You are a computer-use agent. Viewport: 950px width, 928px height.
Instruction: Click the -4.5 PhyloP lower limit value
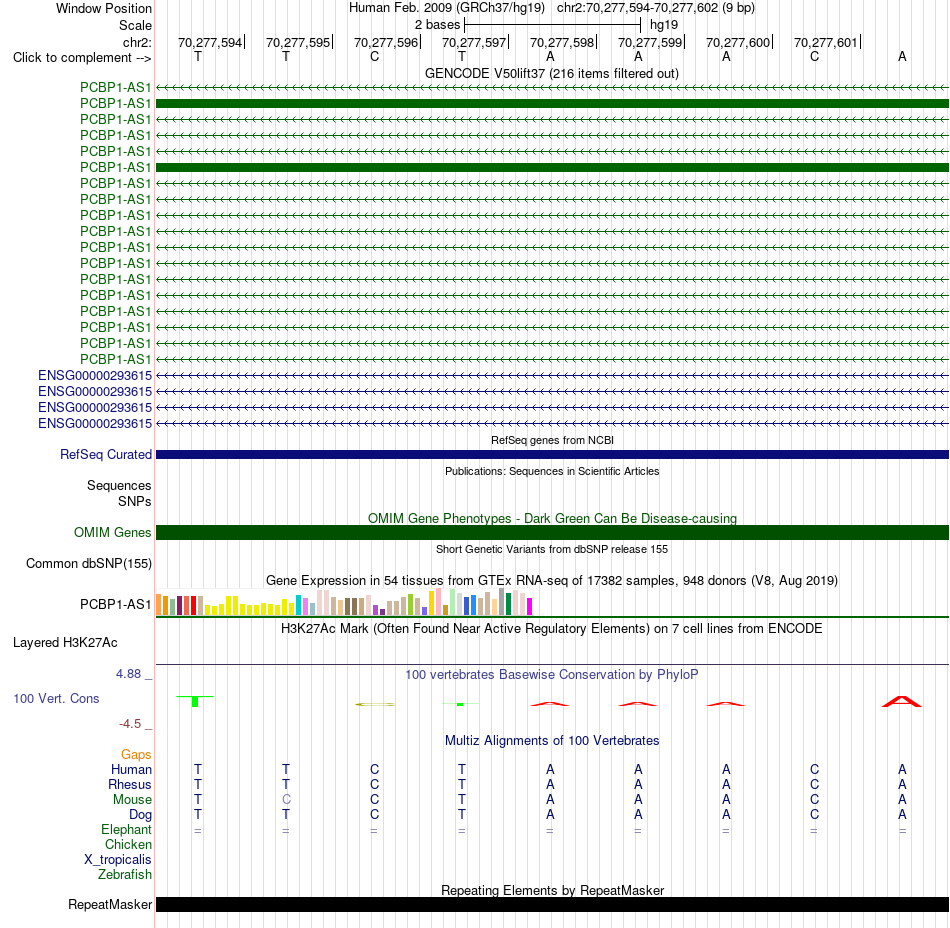130,724
